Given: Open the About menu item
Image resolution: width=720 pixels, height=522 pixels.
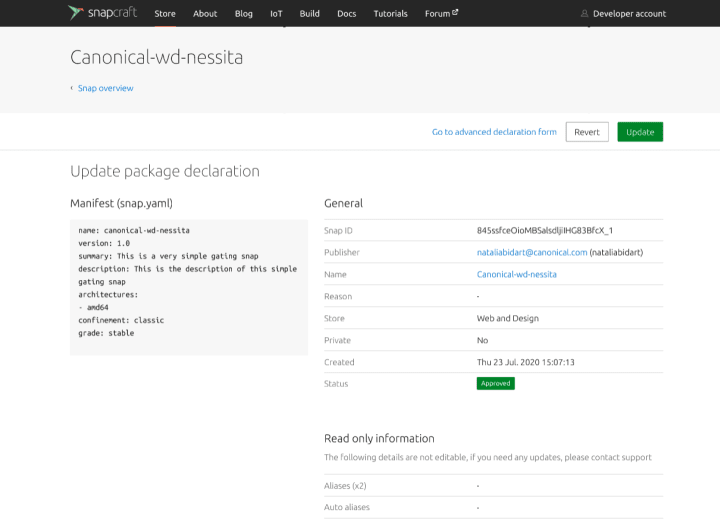Looking at the screenshot, I should [205, 14].
